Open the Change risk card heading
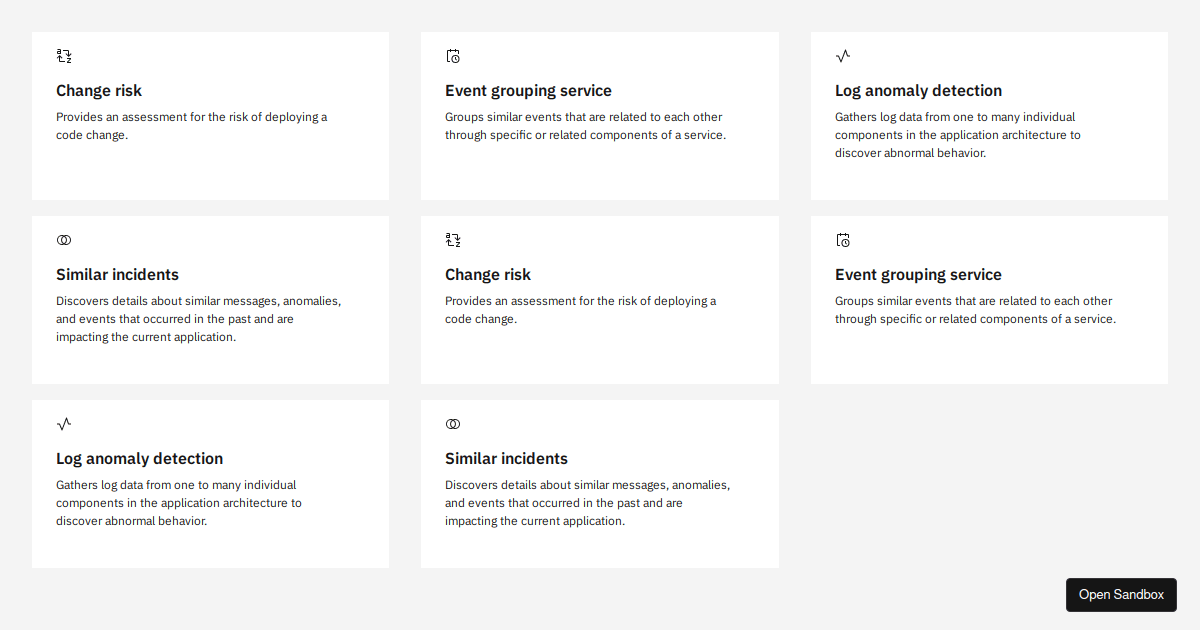The width and height of the screenshot is (1200, 630). 99,90
